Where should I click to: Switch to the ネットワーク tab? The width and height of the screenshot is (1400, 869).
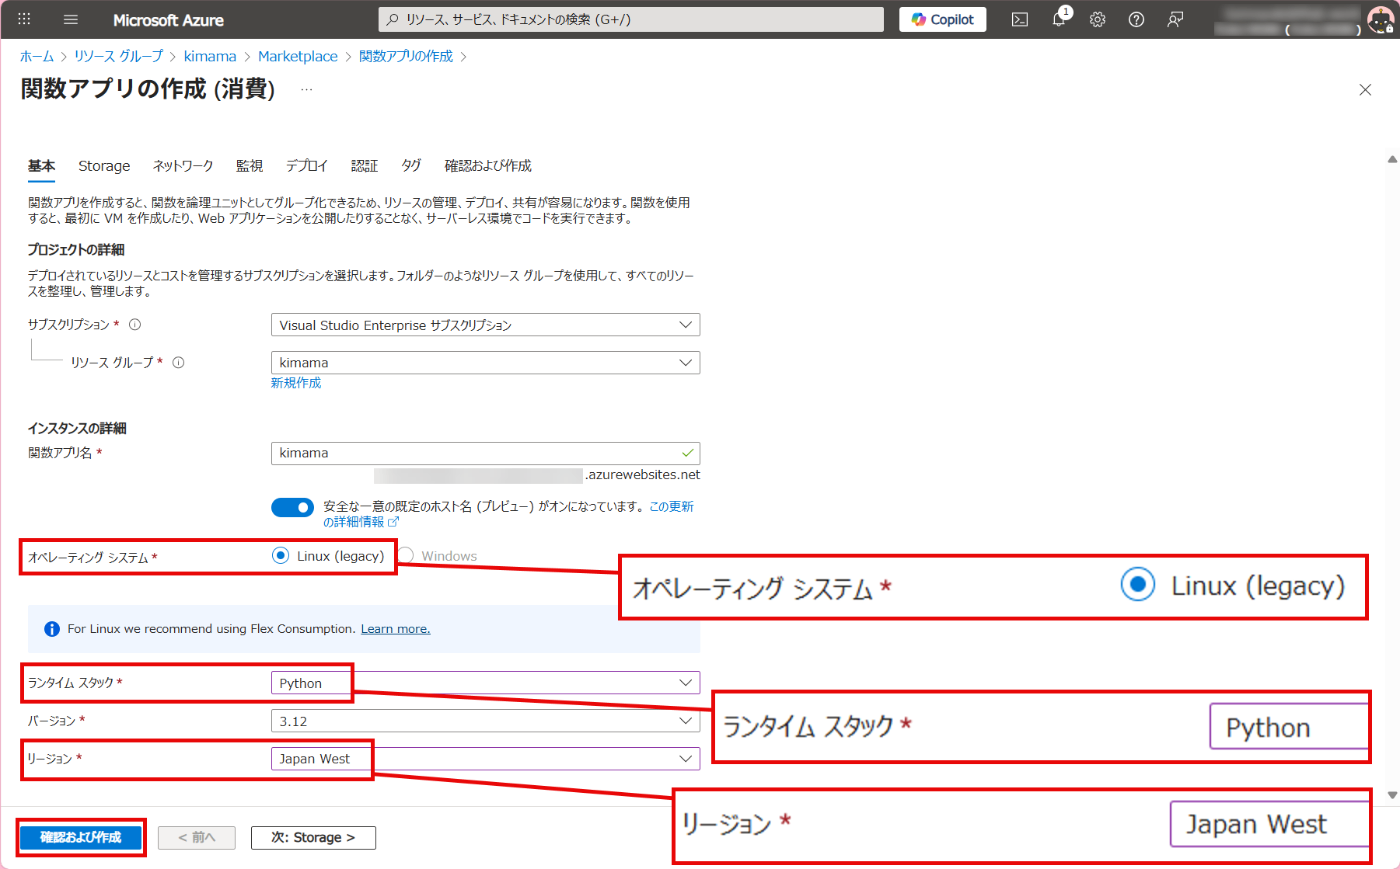click(x=183, y=166)
